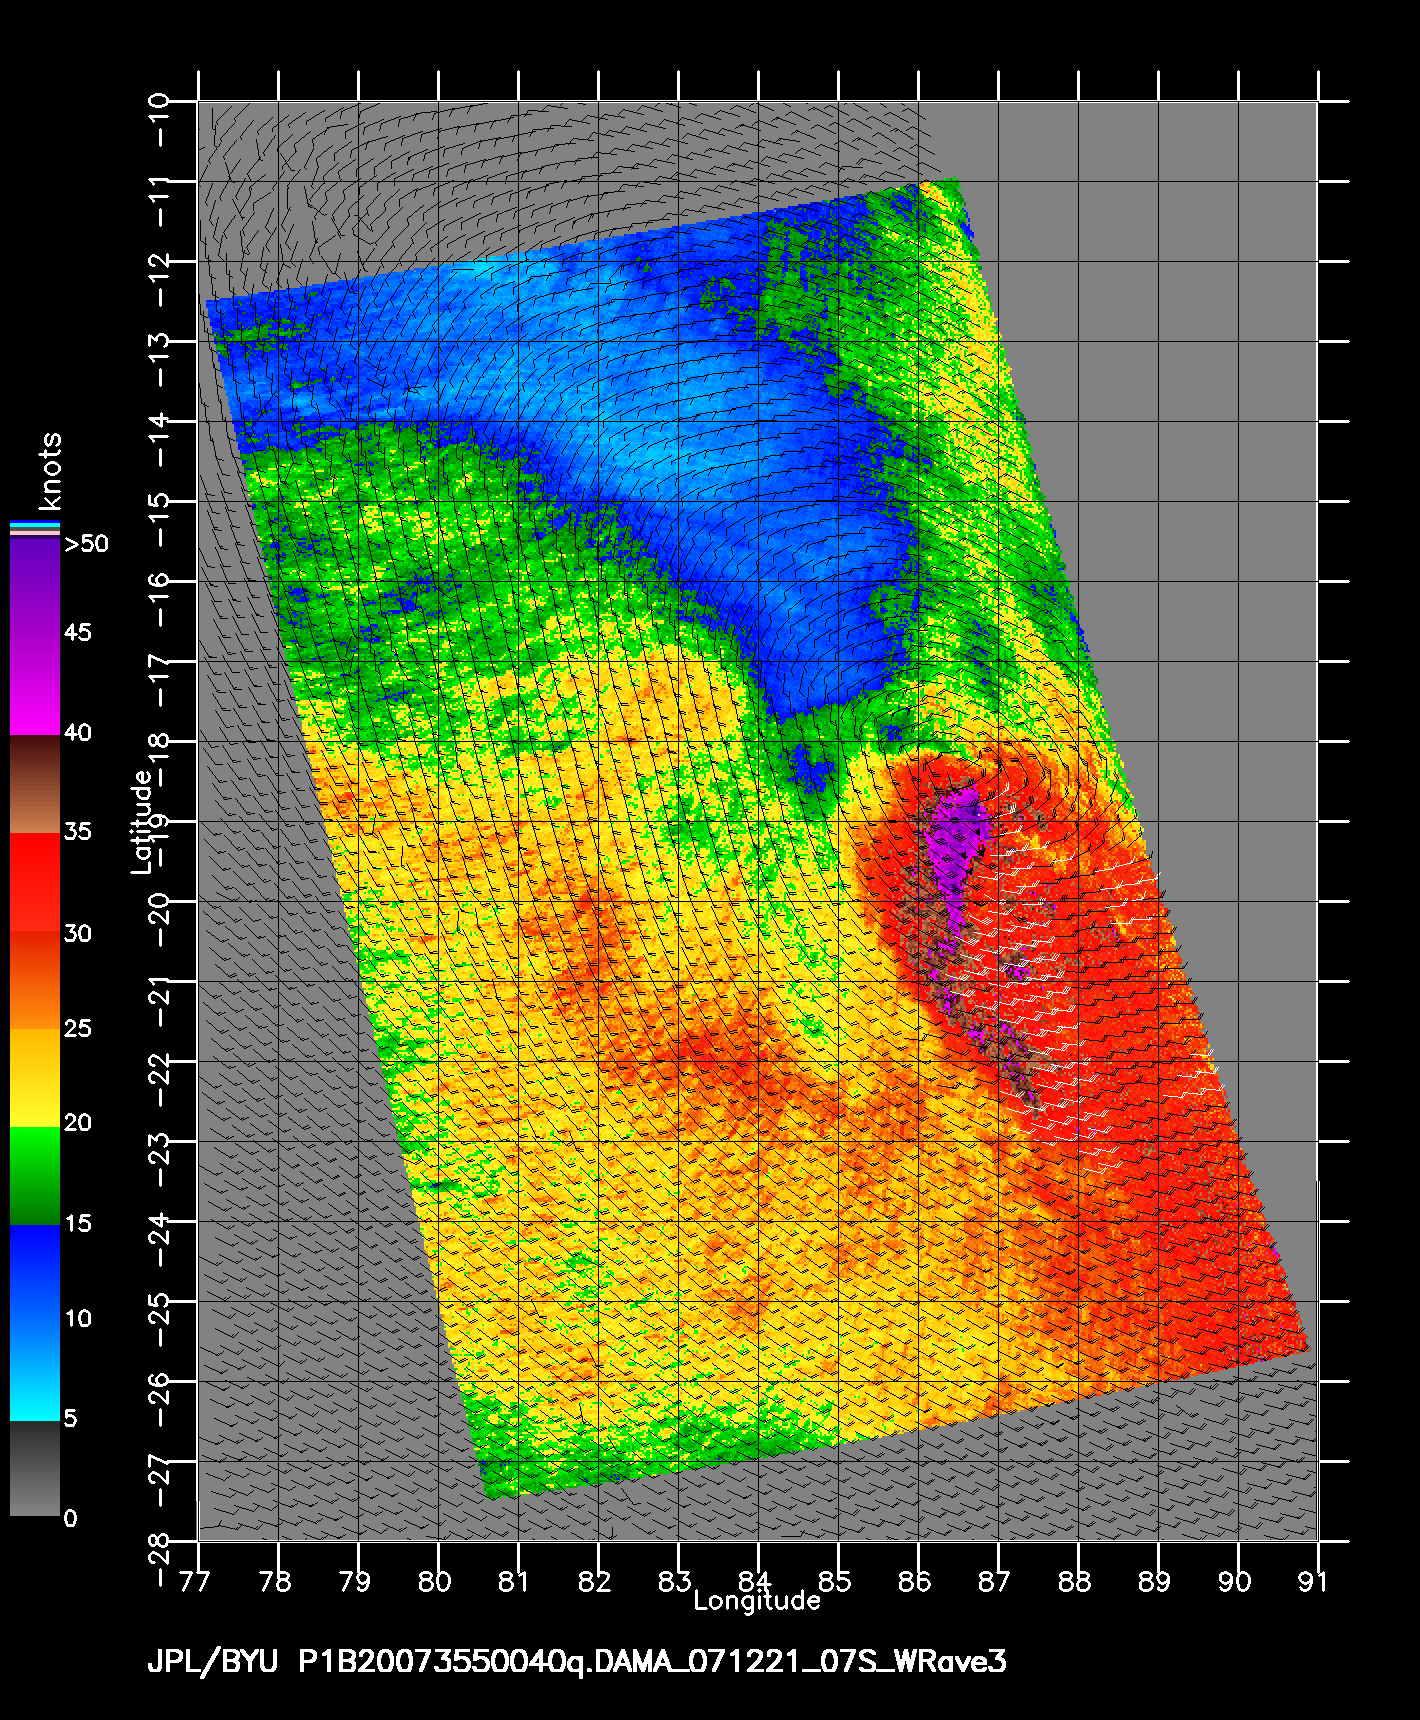Click the 'Longitude' axis title
Image resolution: width=1420 pixels, height=1720 pixels.
coord(757,1601)
